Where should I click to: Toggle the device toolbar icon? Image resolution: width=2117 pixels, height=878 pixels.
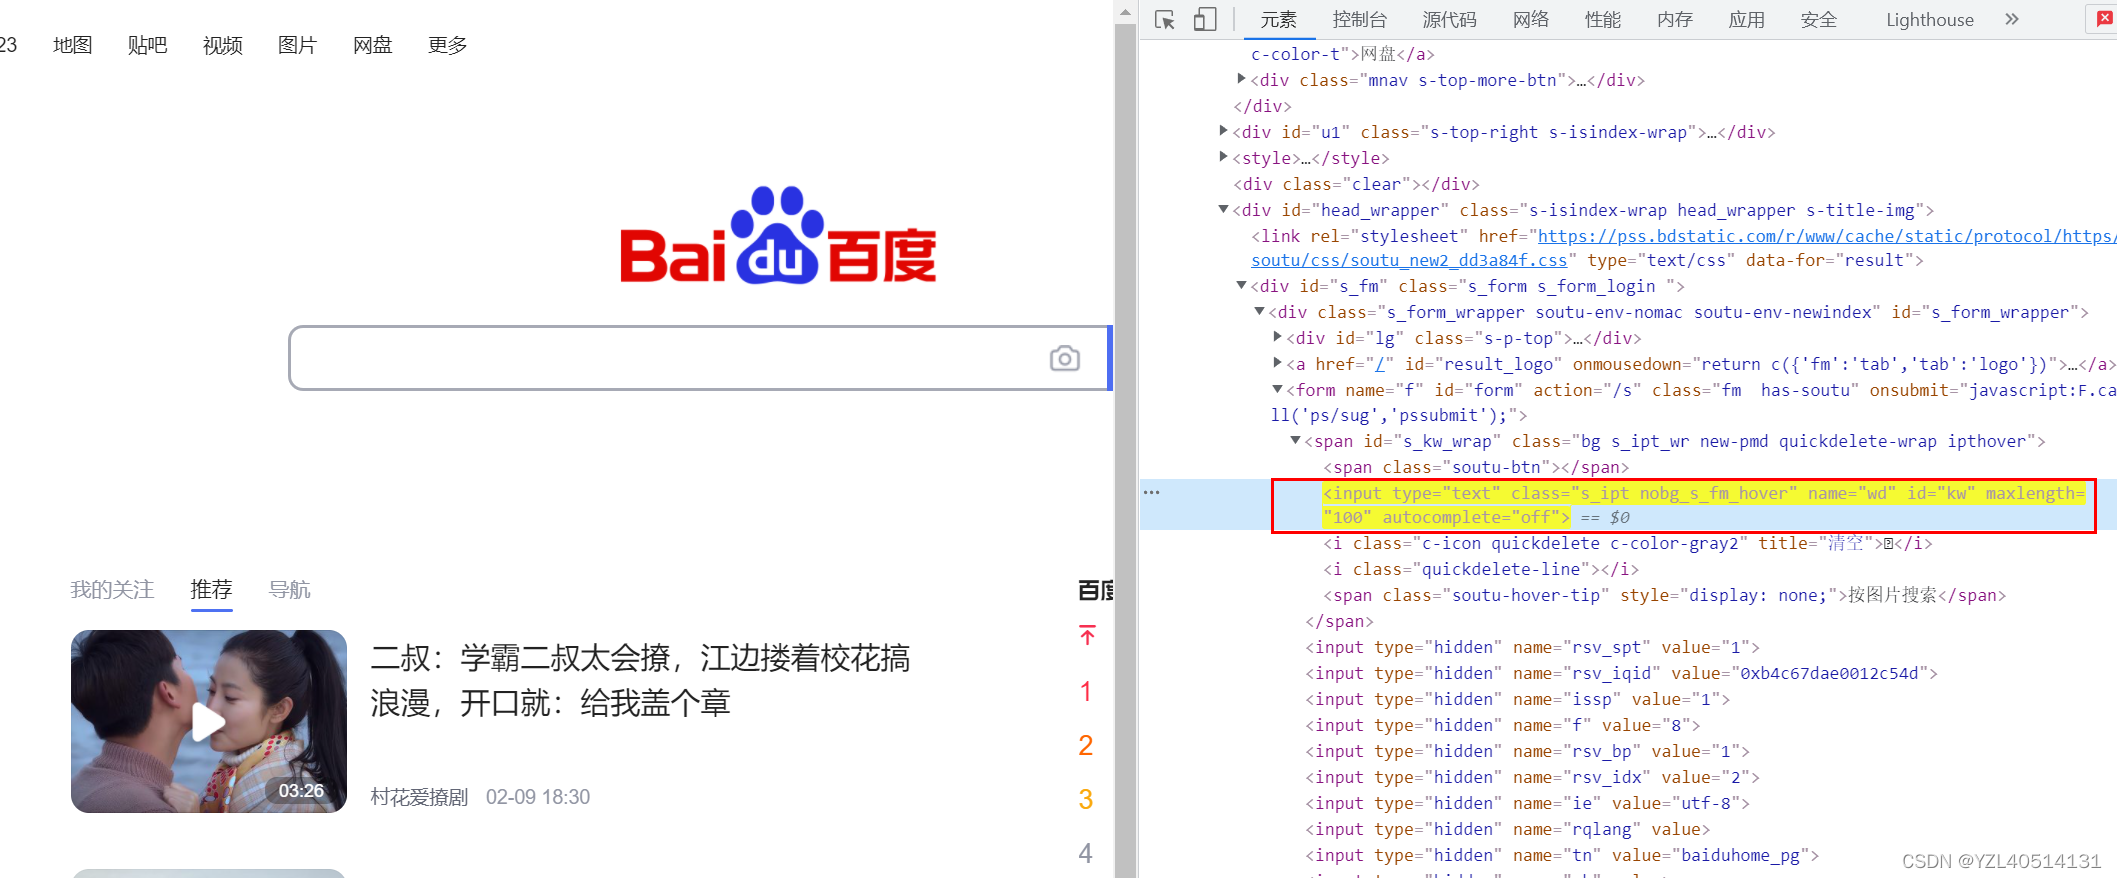(x=1205, y=20)
